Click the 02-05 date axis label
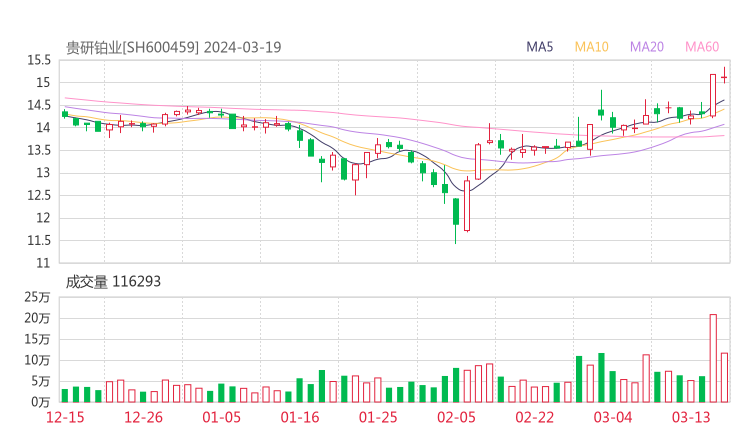The height and width of the screenshot is (440, 740). (456, 417)
